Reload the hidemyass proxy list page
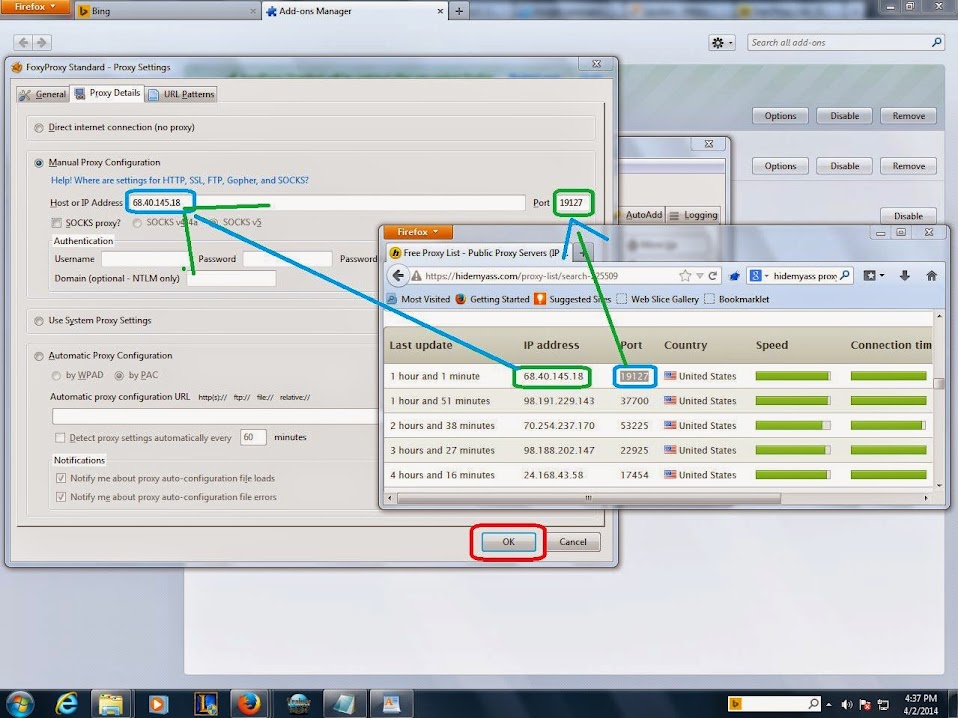 coord(712,276)
